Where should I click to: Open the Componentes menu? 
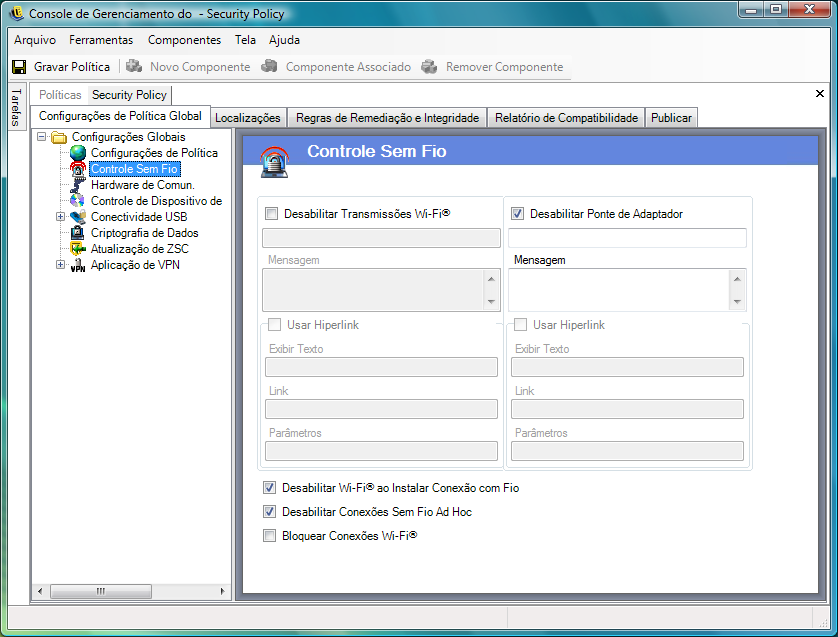(x=184, y=40)
